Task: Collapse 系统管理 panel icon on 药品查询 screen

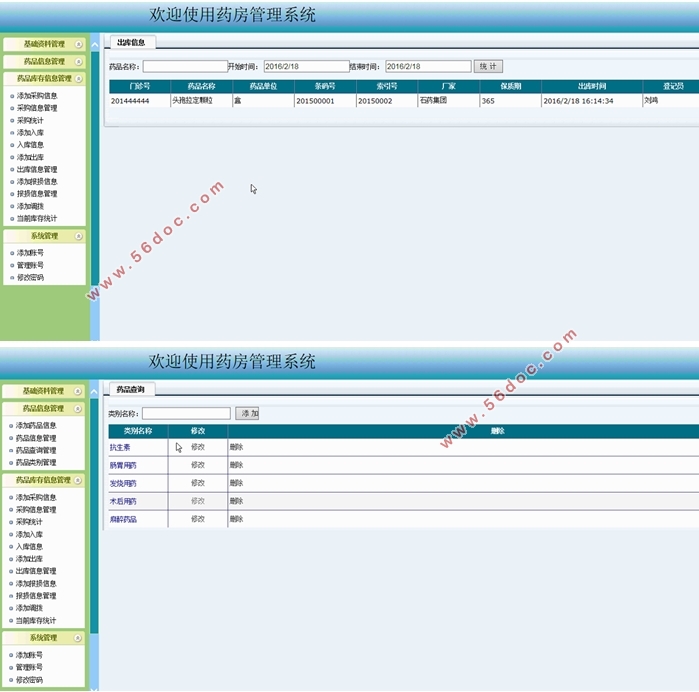Action: point(78,638)
